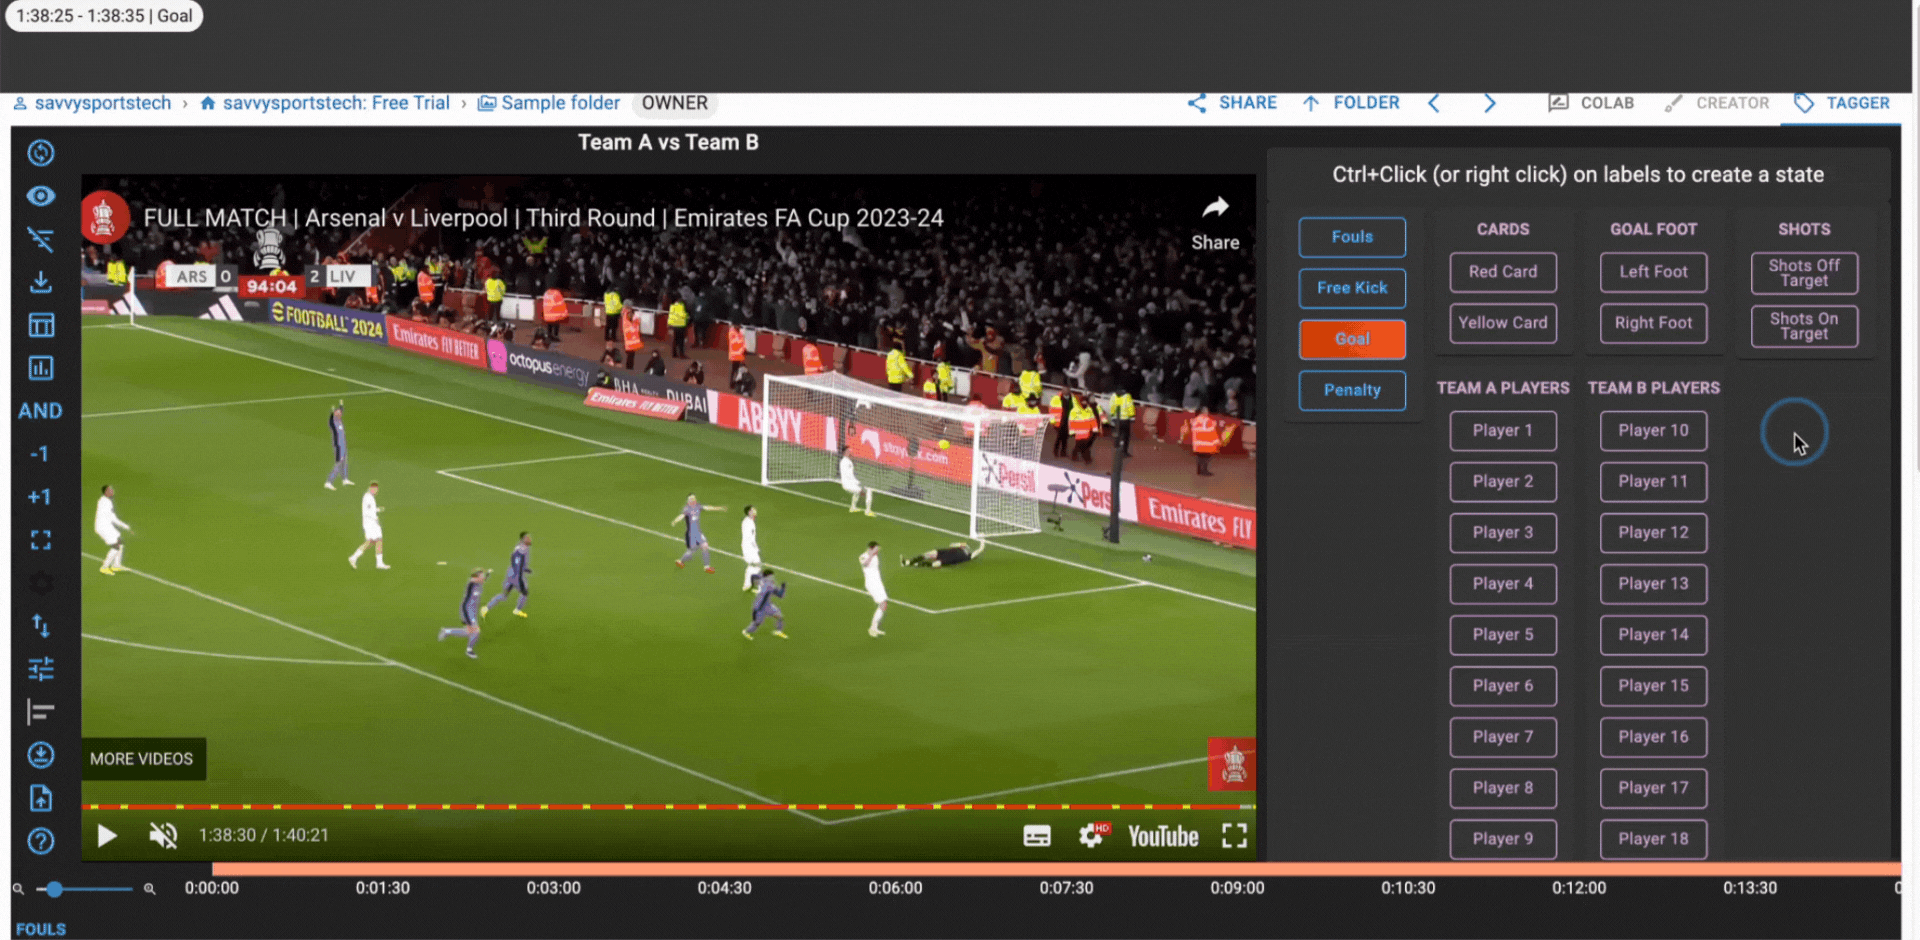Screen dimensions: 1920x940
Task: Go up to FOLDER
Action: [x=1351, y=103]
